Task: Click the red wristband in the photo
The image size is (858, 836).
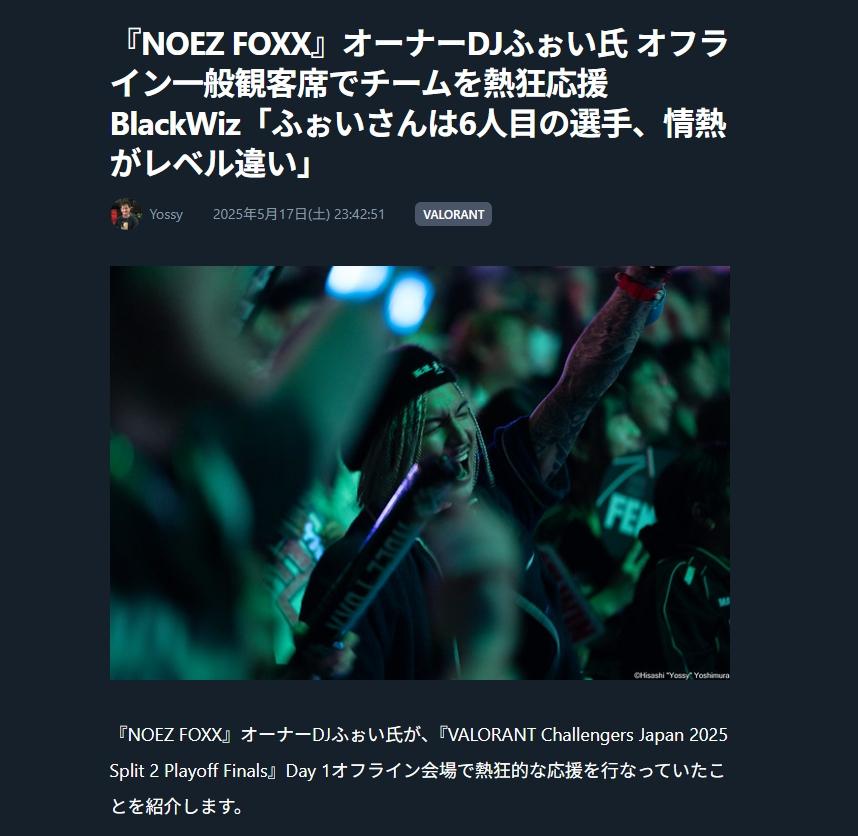Action: point(639,286)
